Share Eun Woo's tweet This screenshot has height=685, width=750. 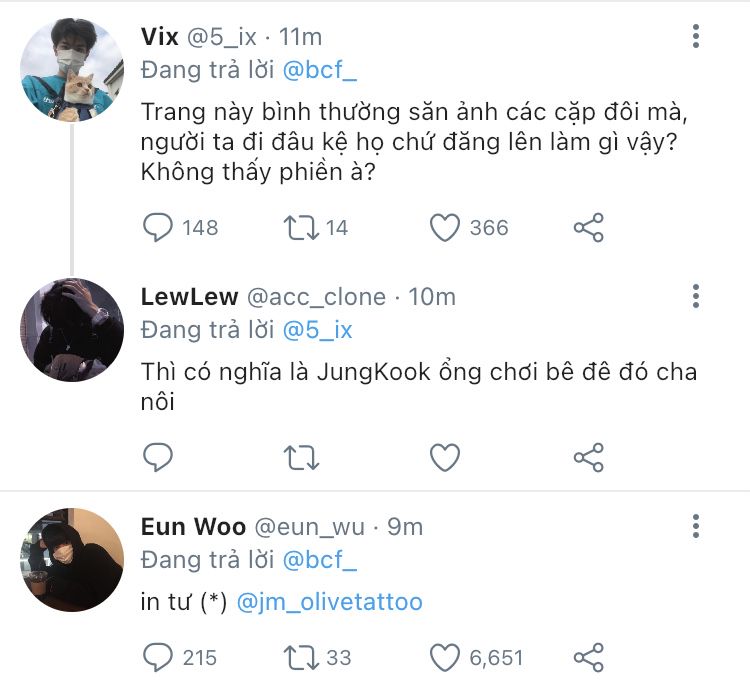coord(589,657)
